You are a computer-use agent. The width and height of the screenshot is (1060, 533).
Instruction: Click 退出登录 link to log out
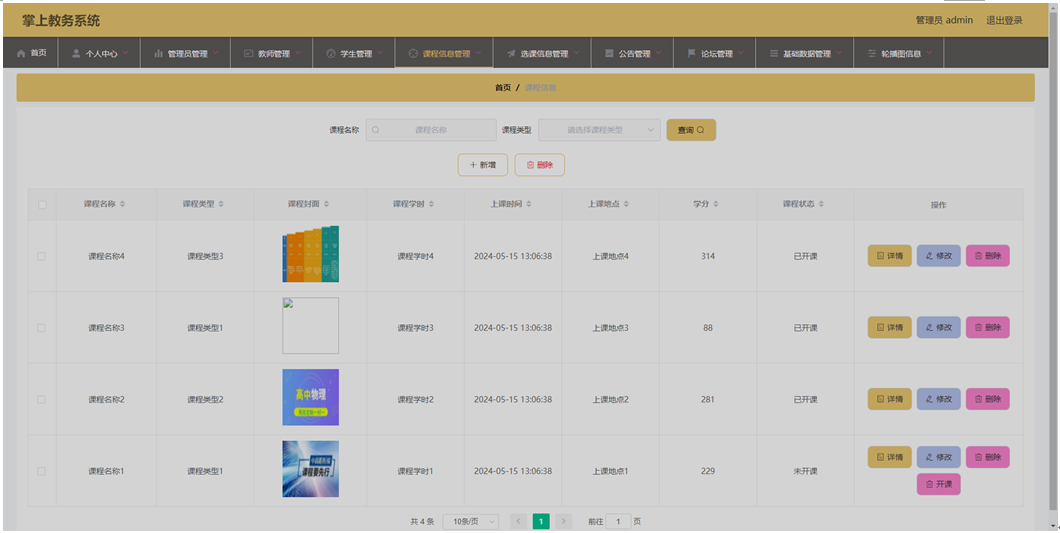tap(1004, 20)
